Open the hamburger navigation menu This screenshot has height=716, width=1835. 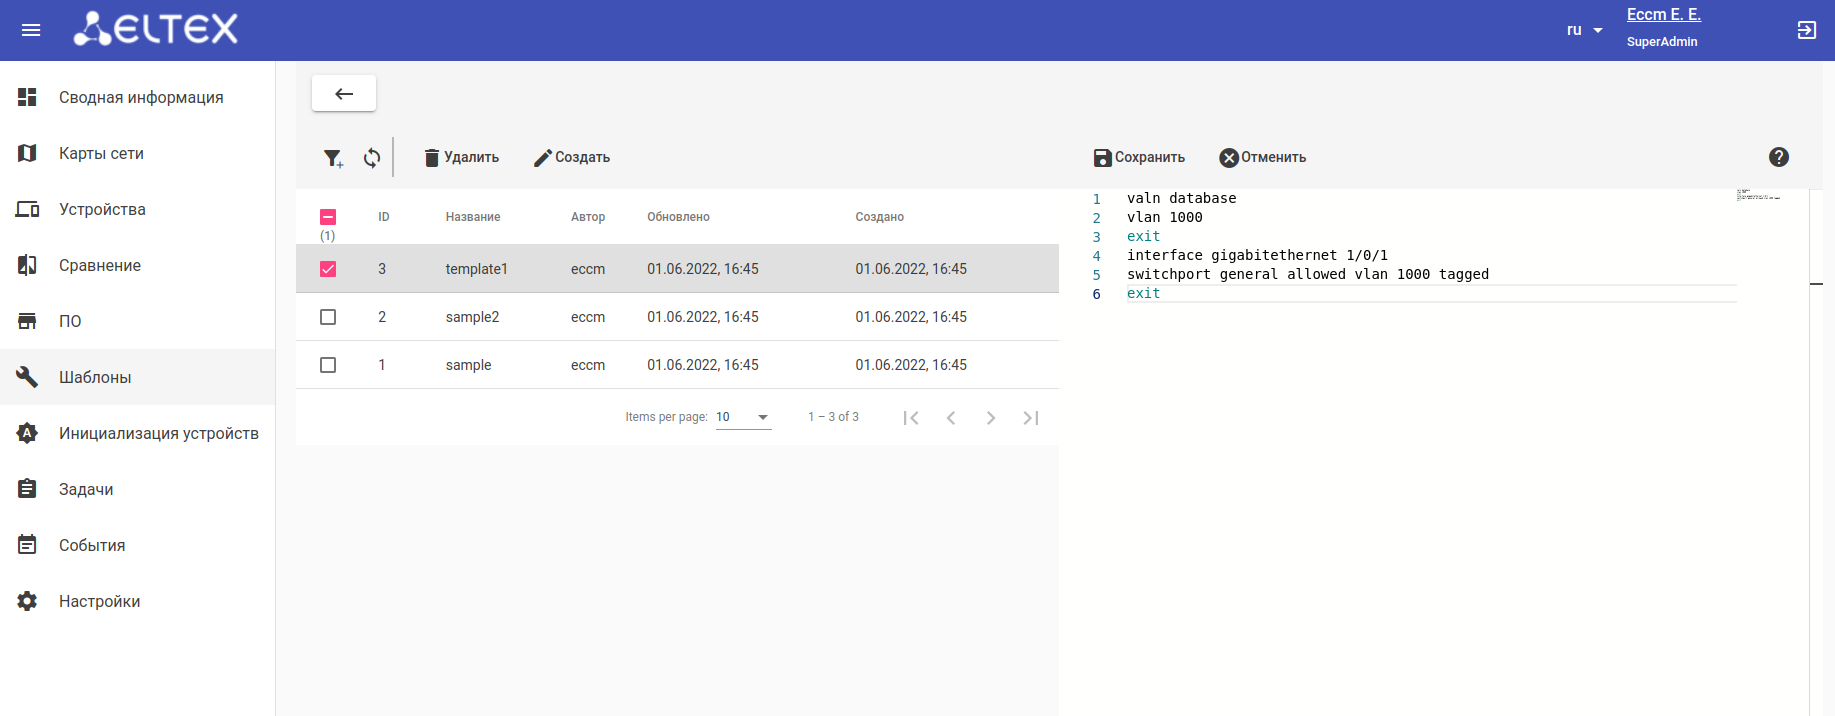pyautogui.click(x=31, y=30)
